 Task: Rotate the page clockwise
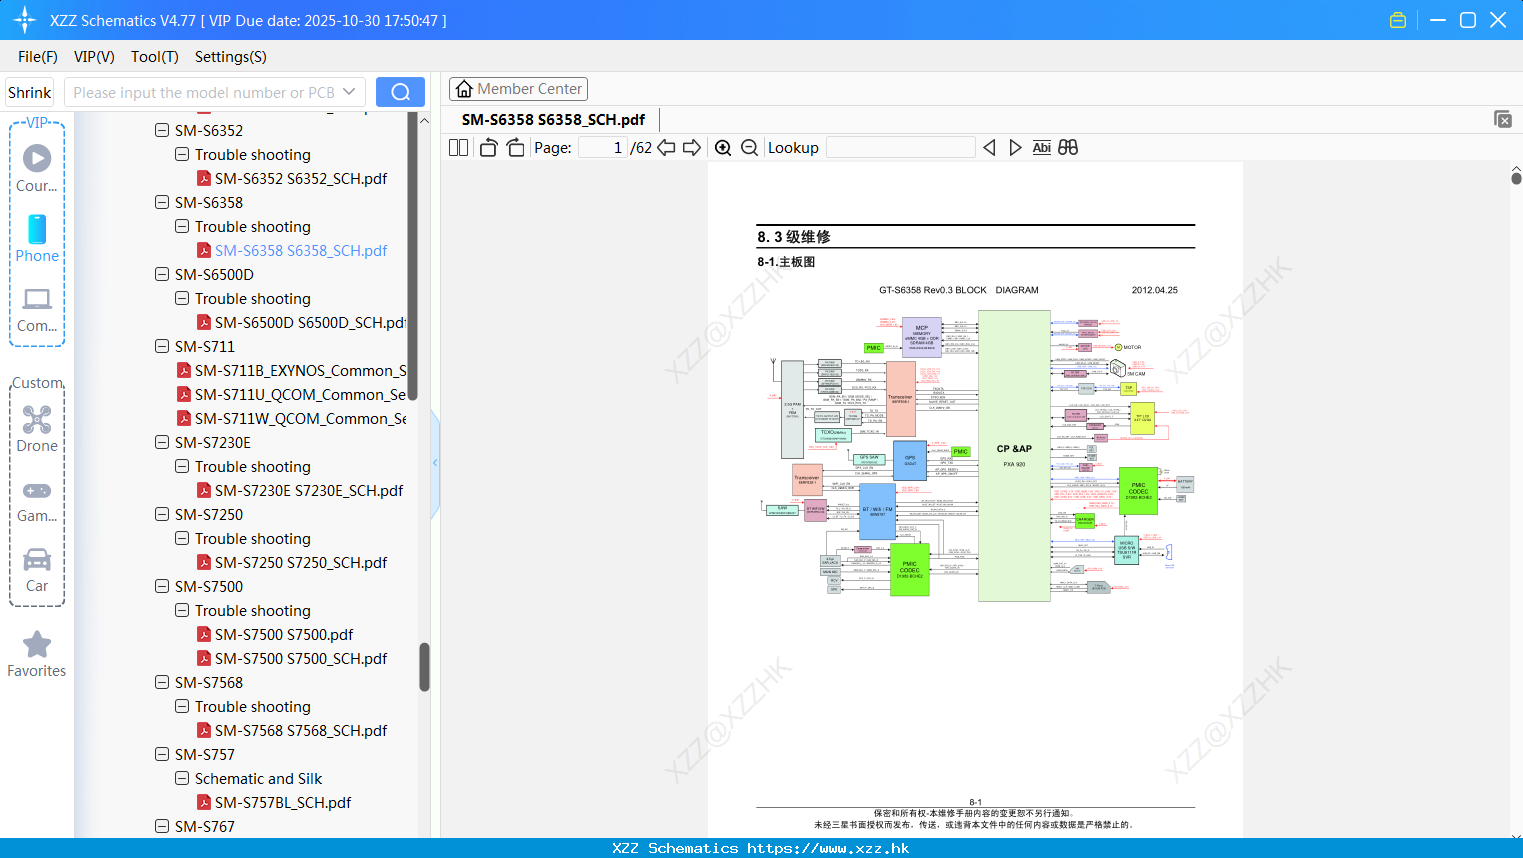tap(515, 148)
